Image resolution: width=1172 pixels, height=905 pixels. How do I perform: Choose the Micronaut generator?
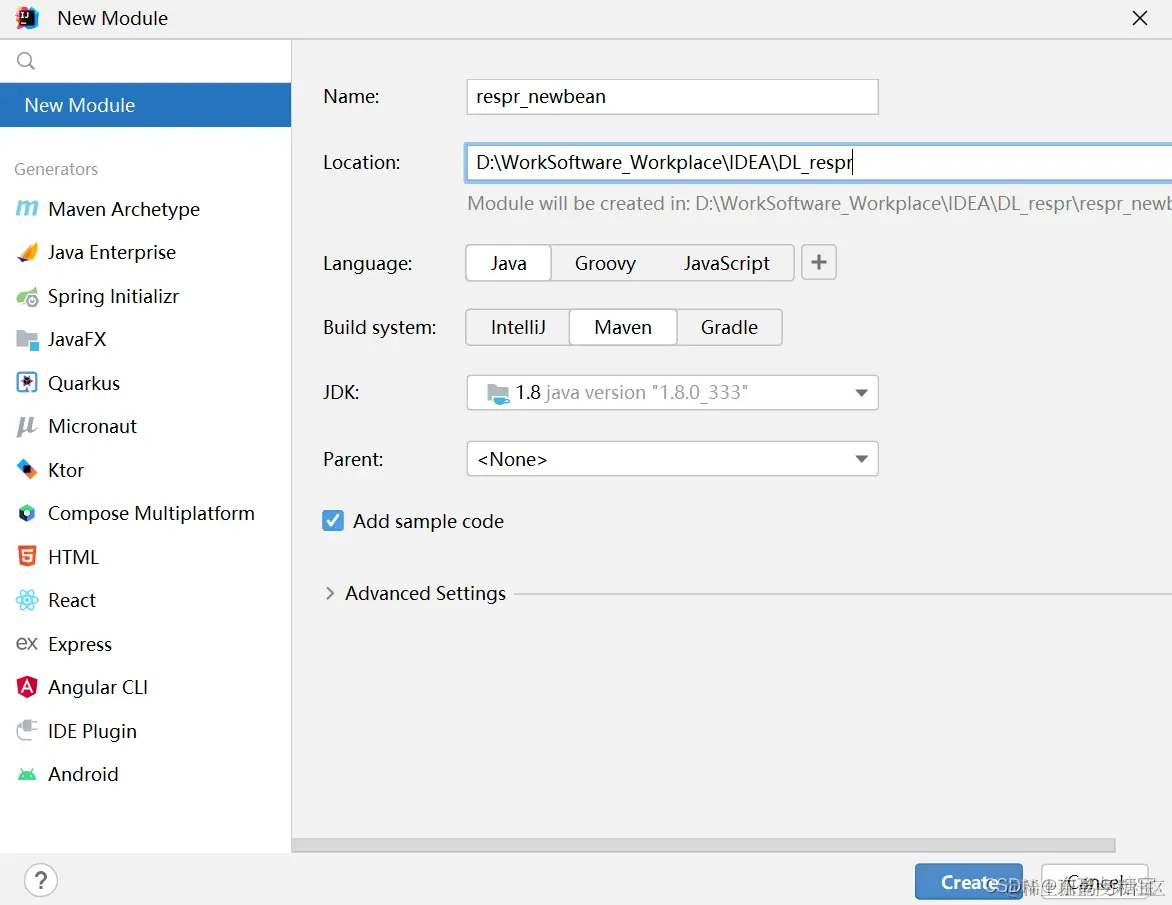click(92, 427)
